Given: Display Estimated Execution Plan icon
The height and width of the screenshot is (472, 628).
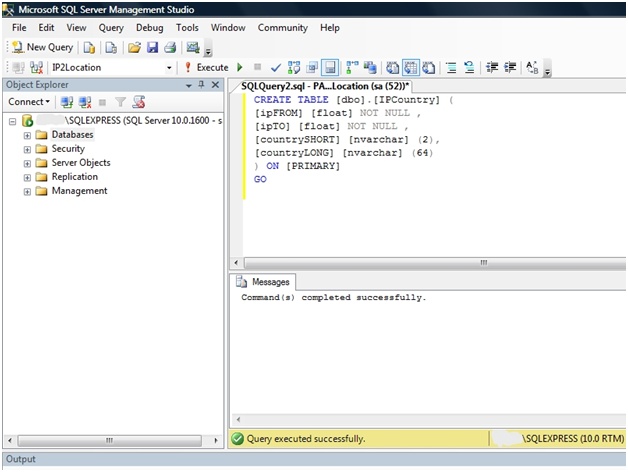Looking at the screenshot, I should [294, 67].
